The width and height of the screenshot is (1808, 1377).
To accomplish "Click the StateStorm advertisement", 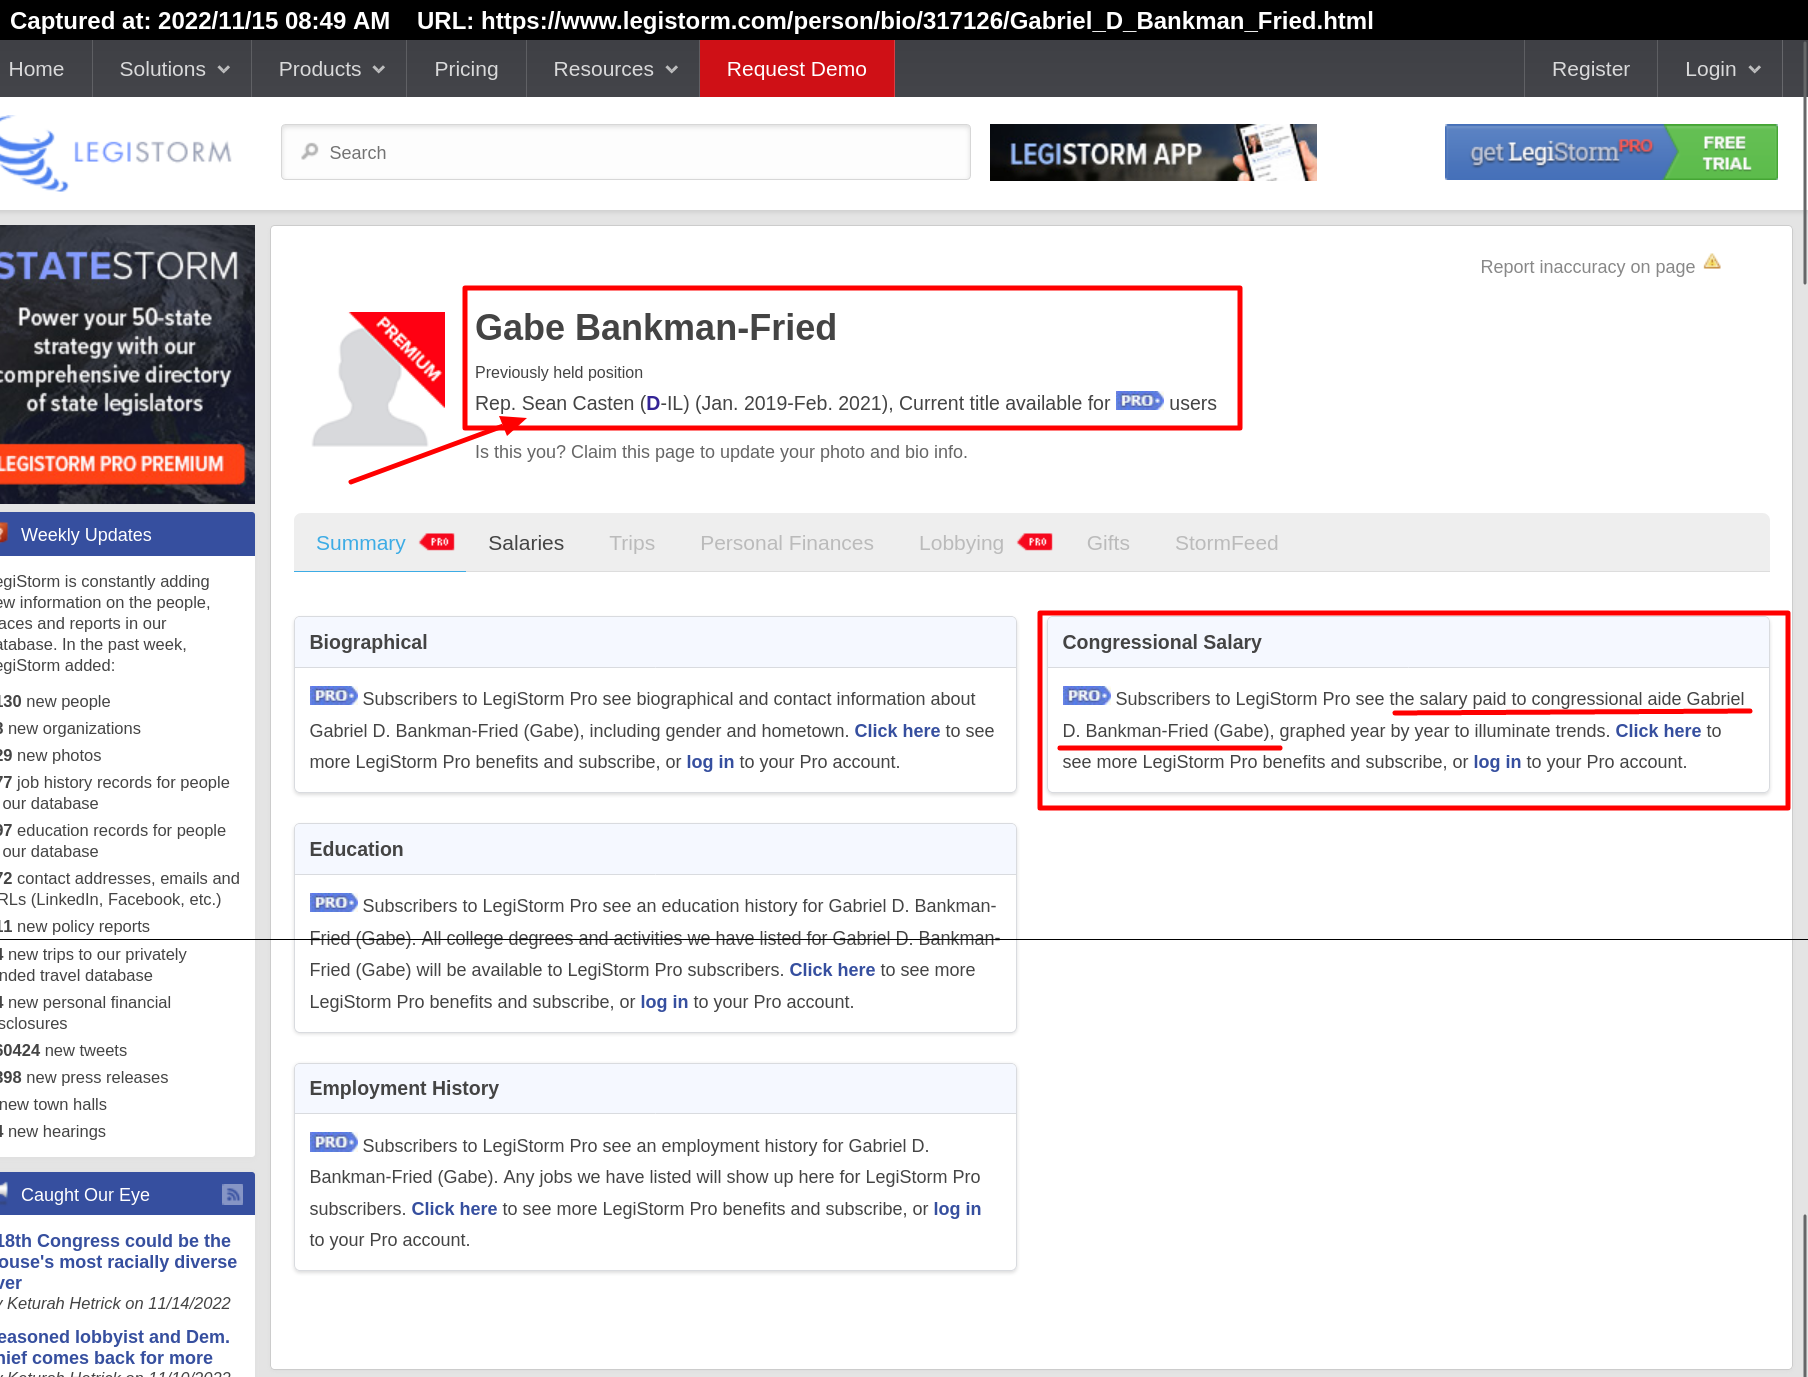I will pyautogui.click(x=127, y=364).
